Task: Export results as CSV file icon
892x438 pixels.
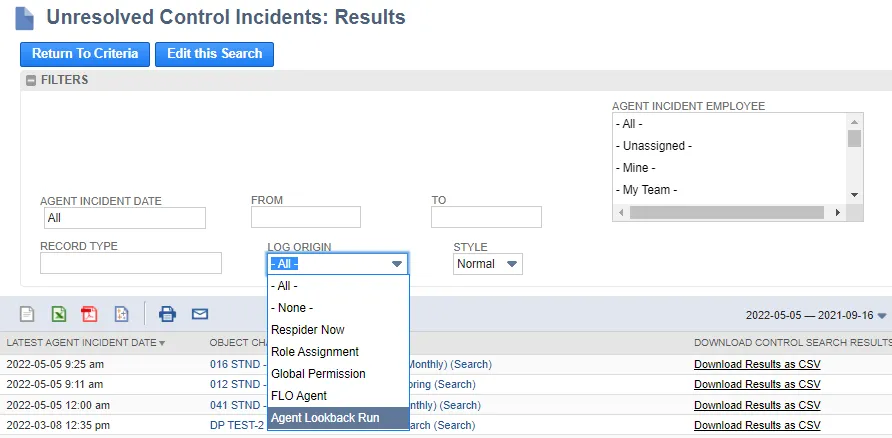Action: pyautogui.click(x=27, y=314)
